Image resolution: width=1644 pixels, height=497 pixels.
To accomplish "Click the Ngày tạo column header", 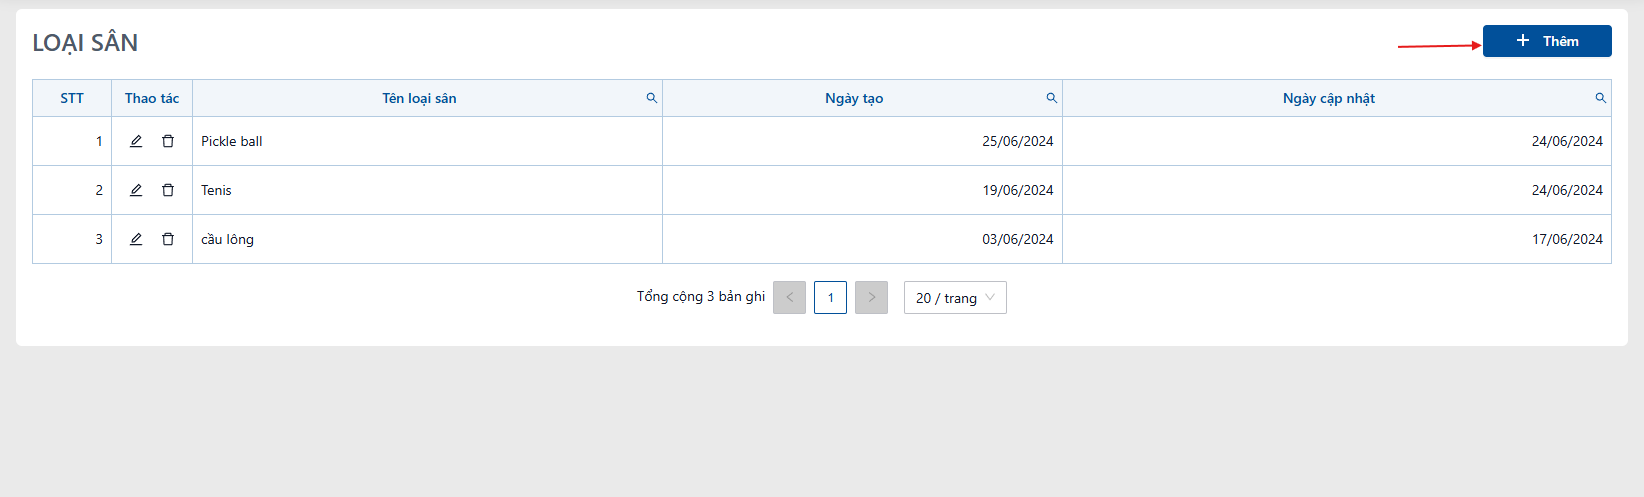I will (x=854, y=98).
